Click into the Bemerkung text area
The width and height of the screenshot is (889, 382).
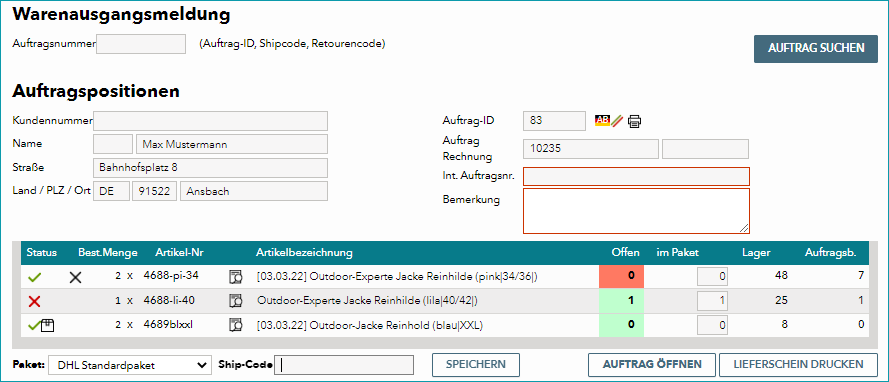coord(636,211)
